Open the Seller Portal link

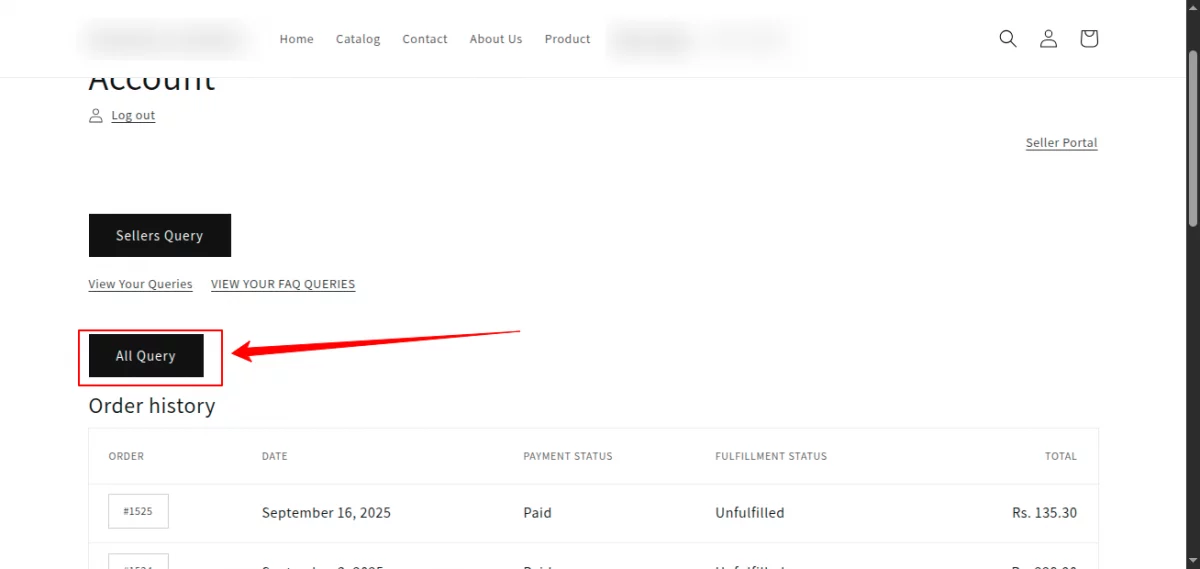[1061, 143]
